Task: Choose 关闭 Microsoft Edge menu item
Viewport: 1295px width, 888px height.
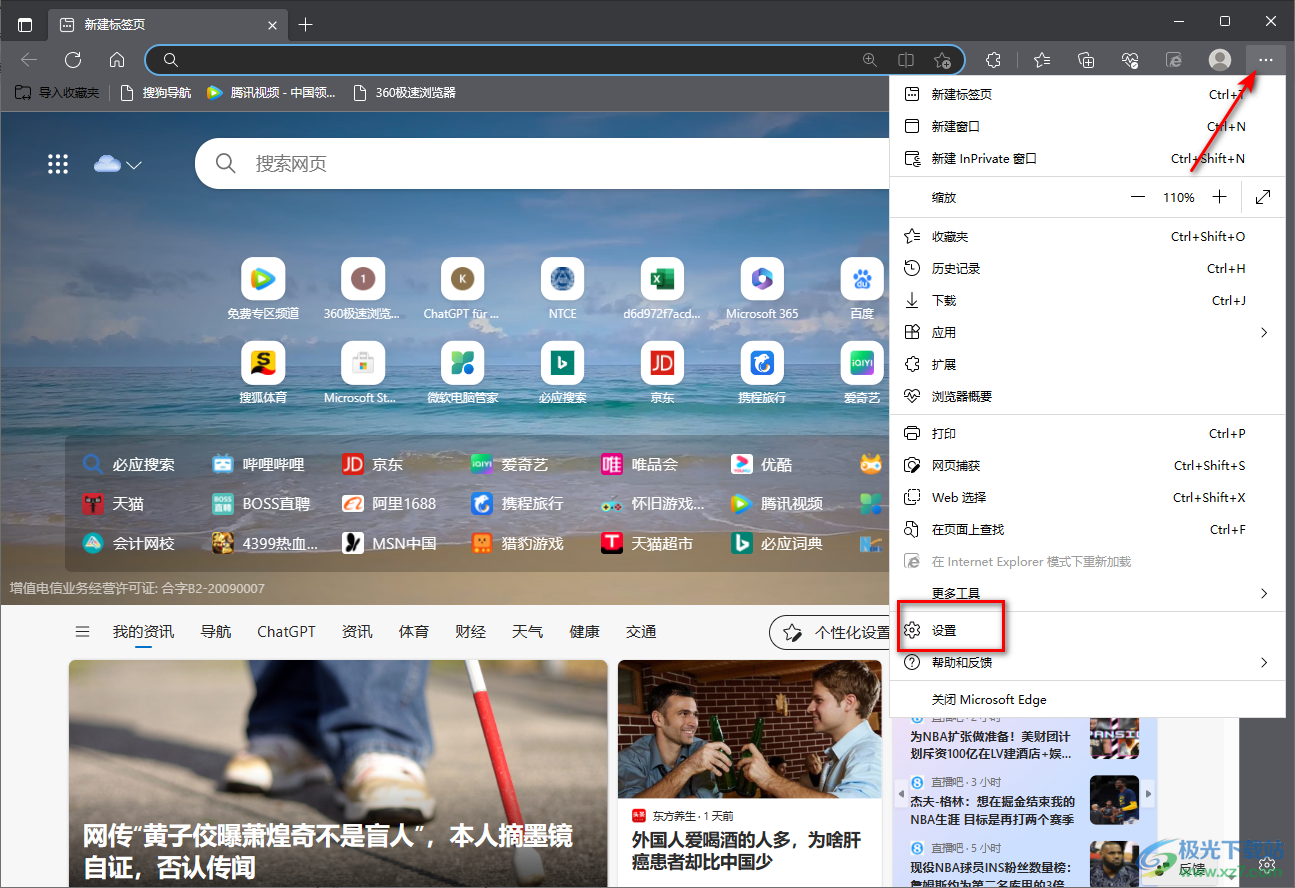Action: [1087, 700]
